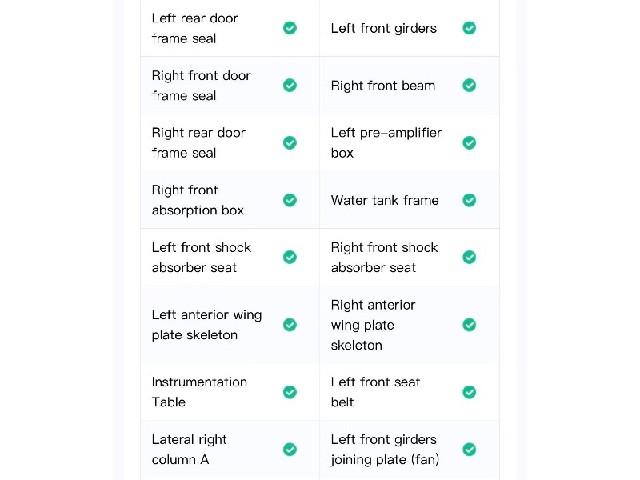Select the Water tank frame label
The height and width of the screenshot is (480, 640).
384,200
